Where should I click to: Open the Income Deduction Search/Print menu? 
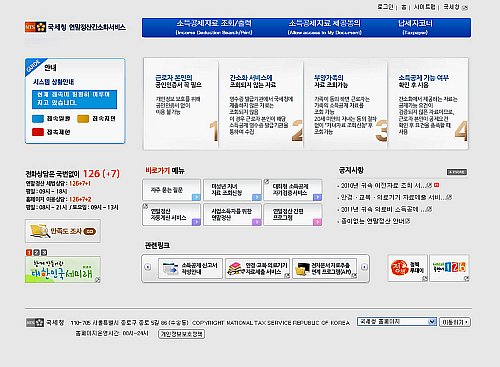(214, 27)
